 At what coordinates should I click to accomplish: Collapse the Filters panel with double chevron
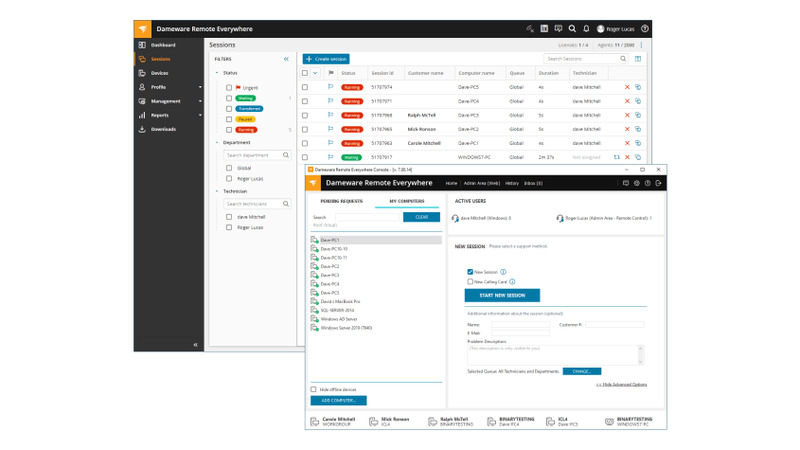[286, 59]
